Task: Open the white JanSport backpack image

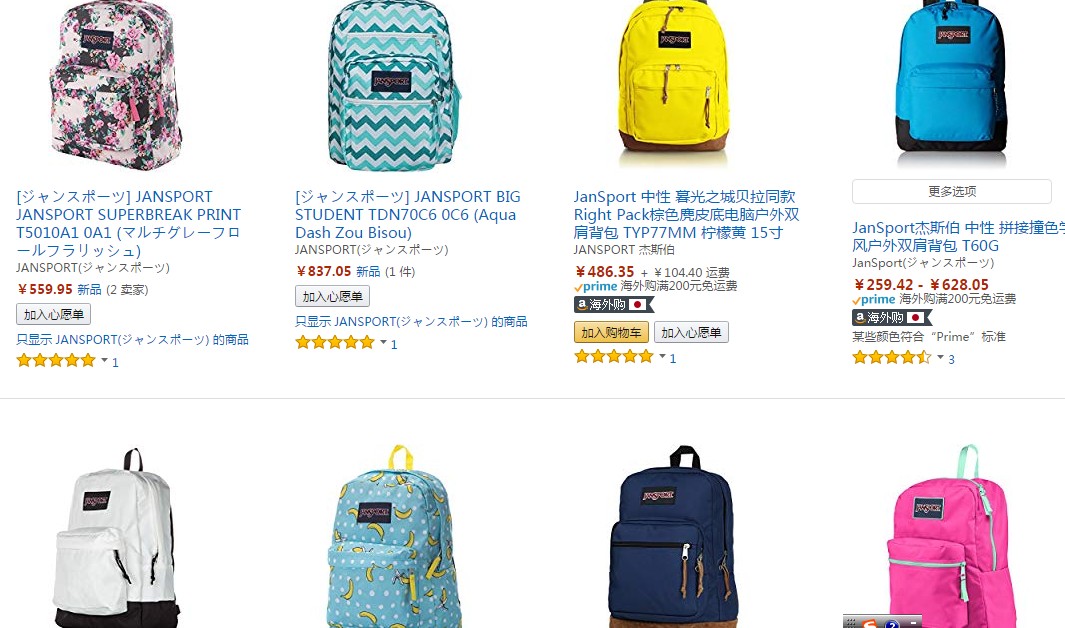Action: pyautogui.click(x=115, y=536)
